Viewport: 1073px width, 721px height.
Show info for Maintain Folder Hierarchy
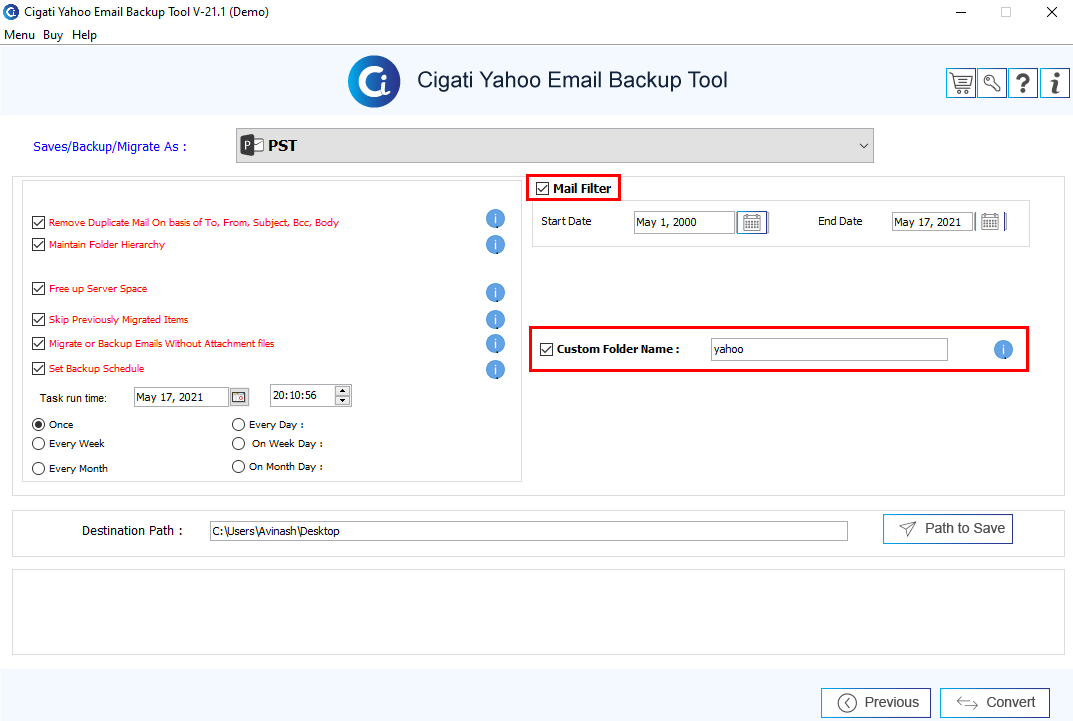495,244
